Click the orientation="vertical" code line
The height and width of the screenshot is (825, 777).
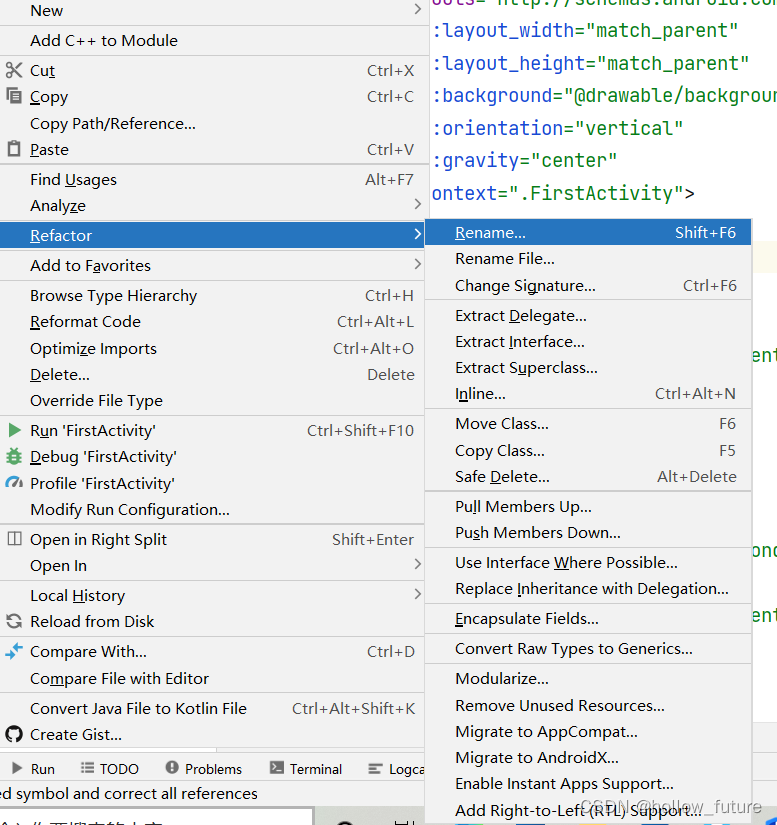[x=558, y=128]
